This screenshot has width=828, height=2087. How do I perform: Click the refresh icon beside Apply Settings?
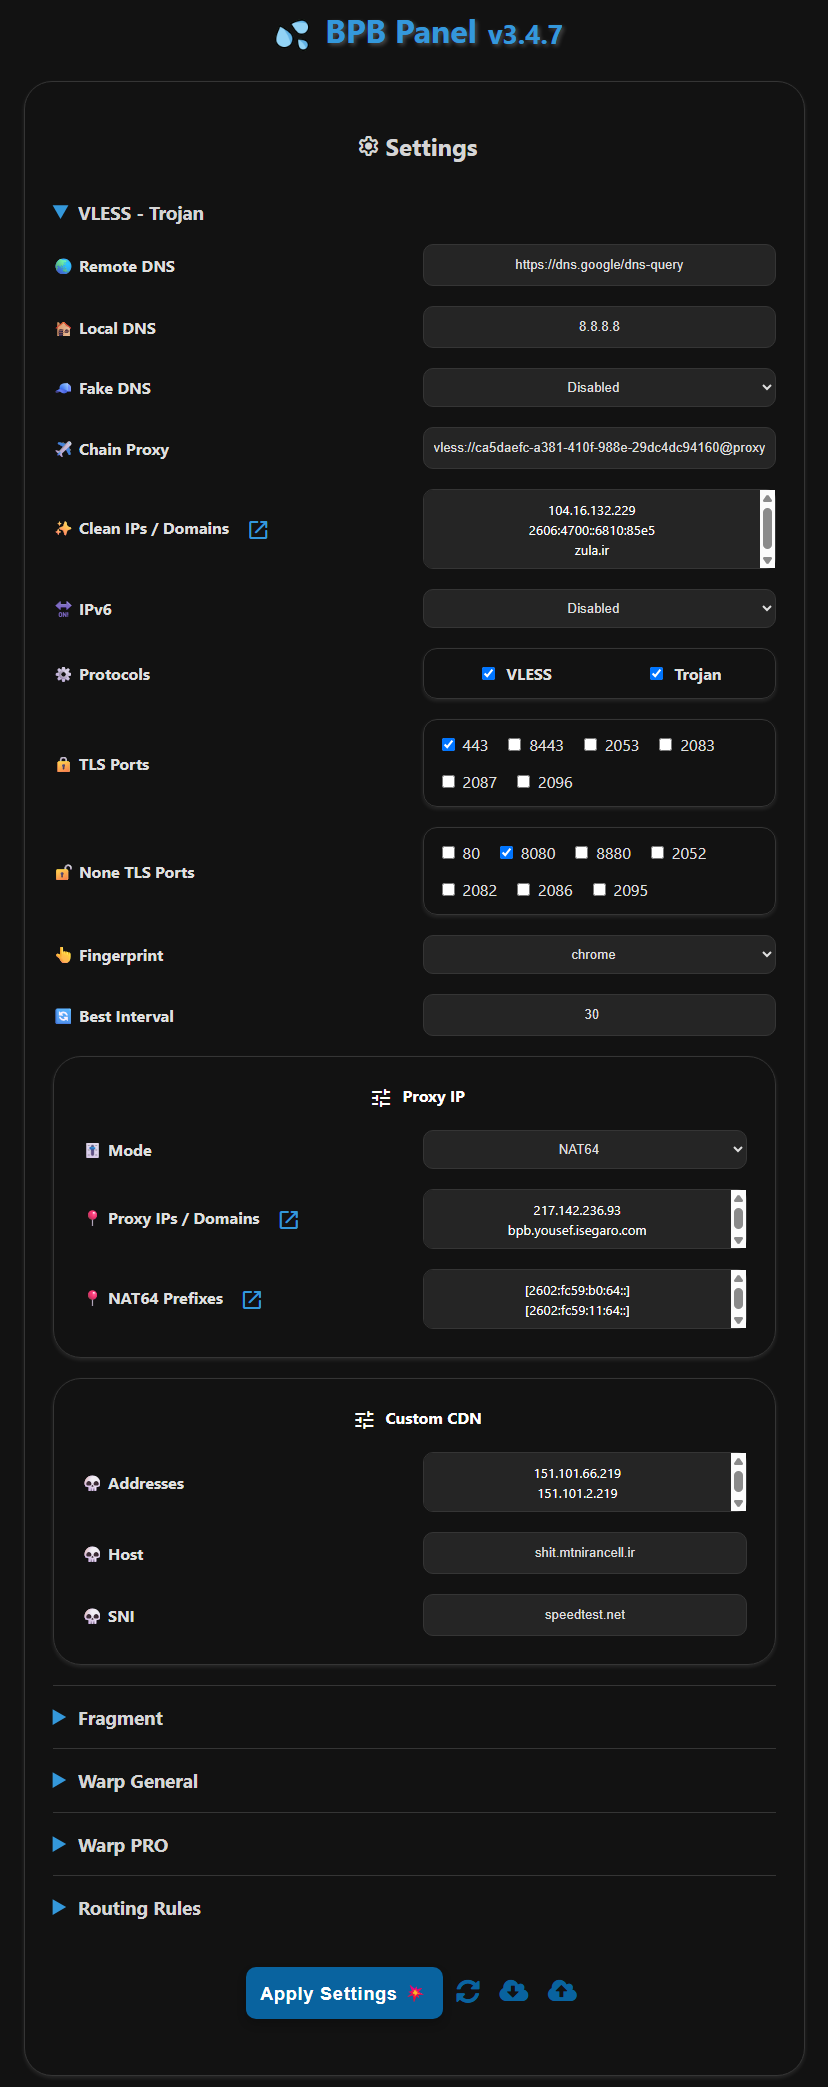[468, 1992]
